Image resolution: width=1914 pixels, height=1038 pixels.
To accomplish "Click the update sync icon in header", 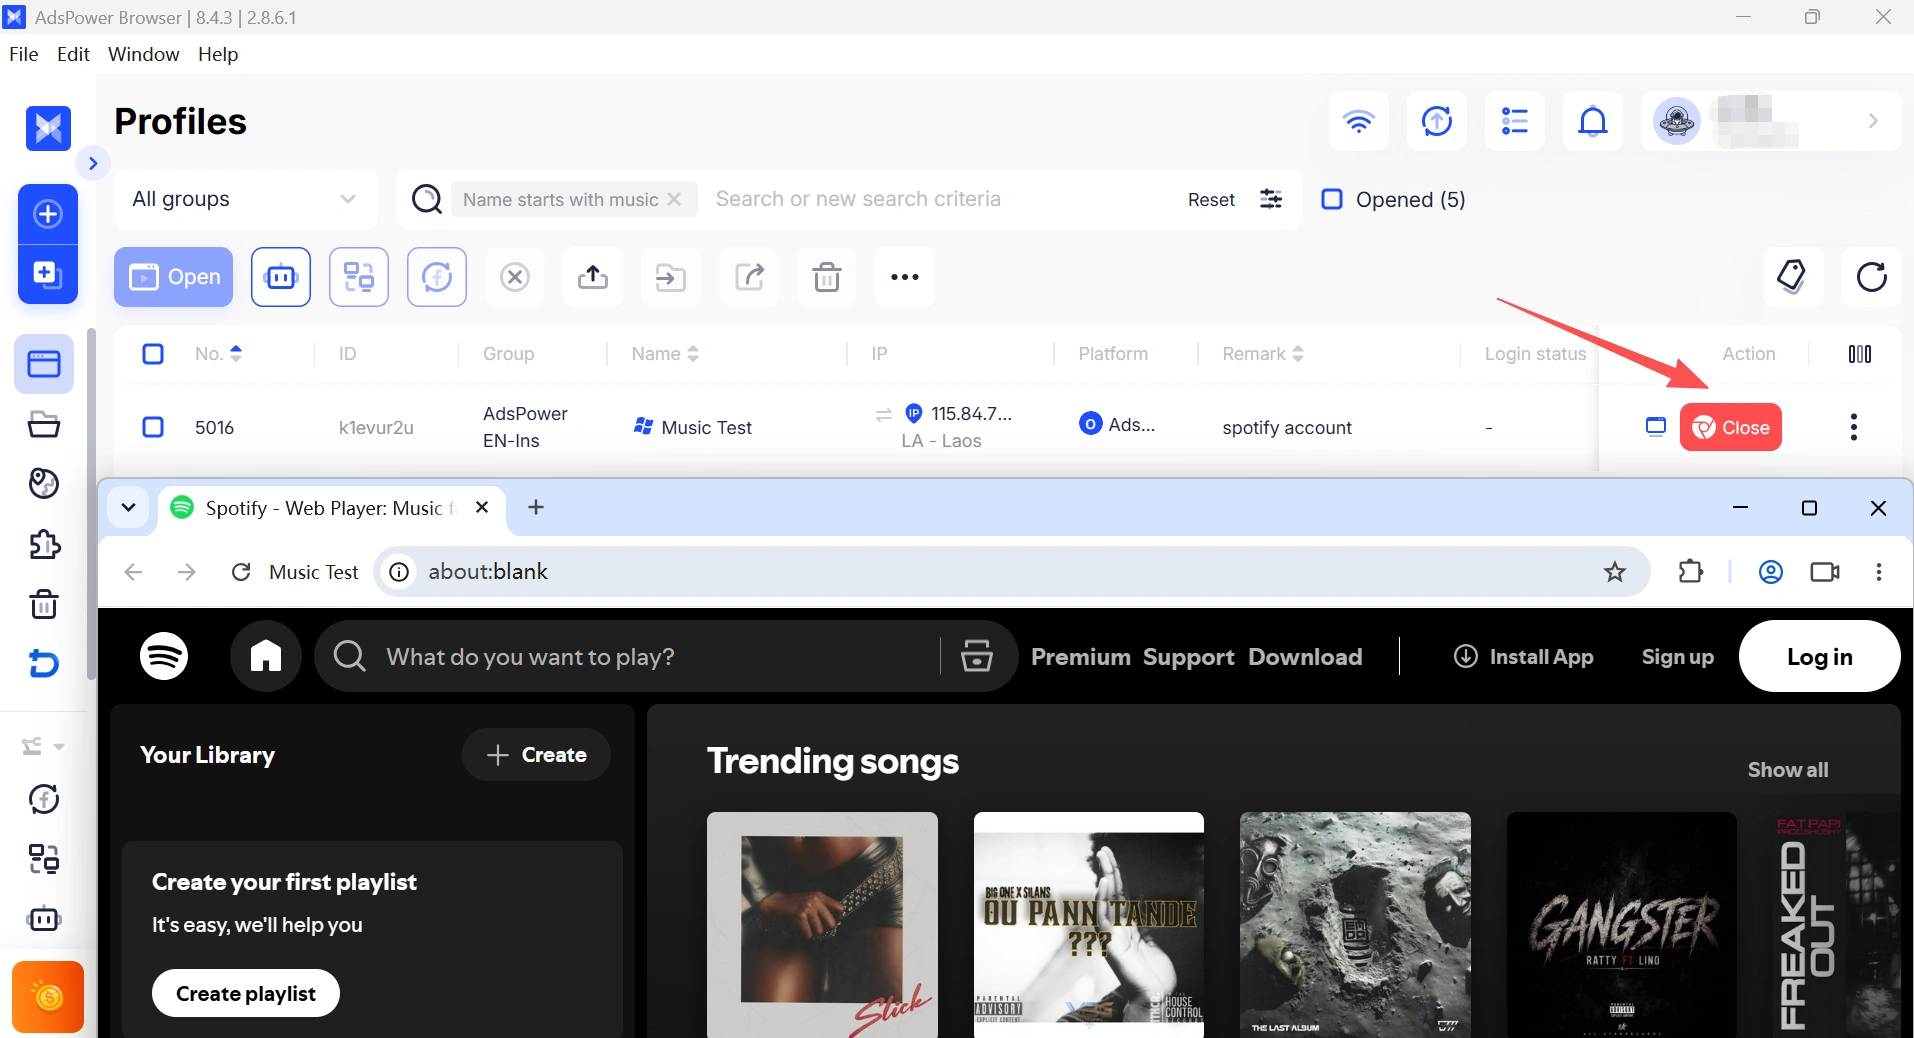I will (x=1437, y=122).
